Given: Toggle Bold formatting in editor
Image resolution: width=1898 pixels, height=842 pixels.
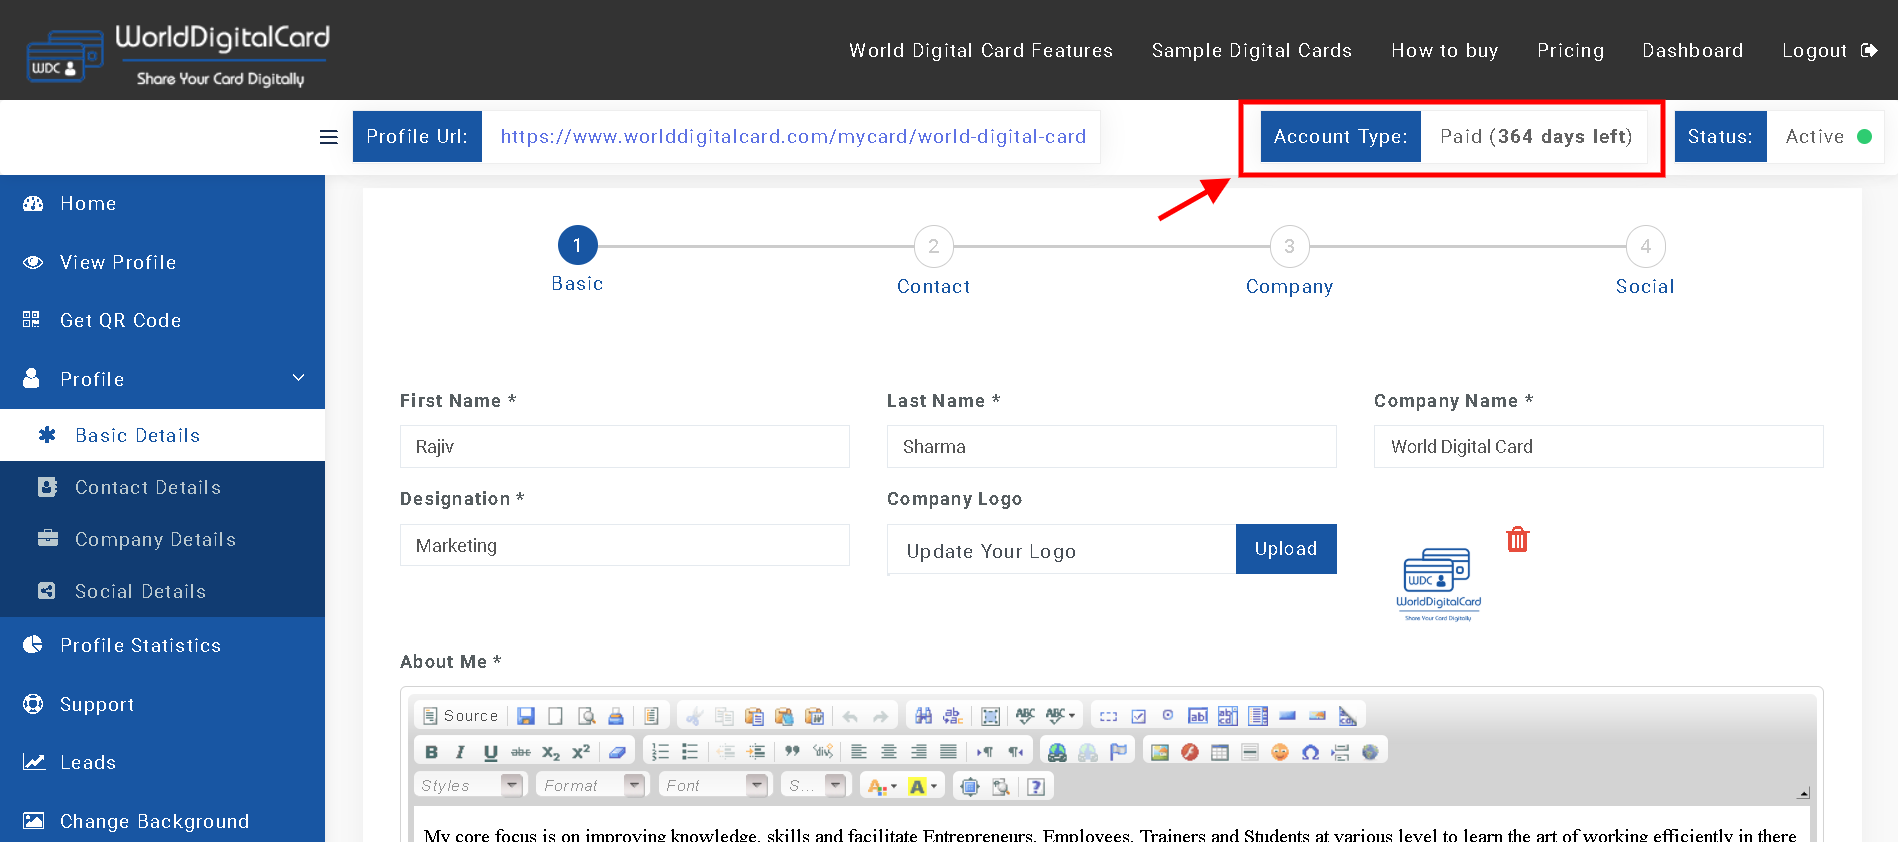Looking at the screenshot, I should 431,752.
